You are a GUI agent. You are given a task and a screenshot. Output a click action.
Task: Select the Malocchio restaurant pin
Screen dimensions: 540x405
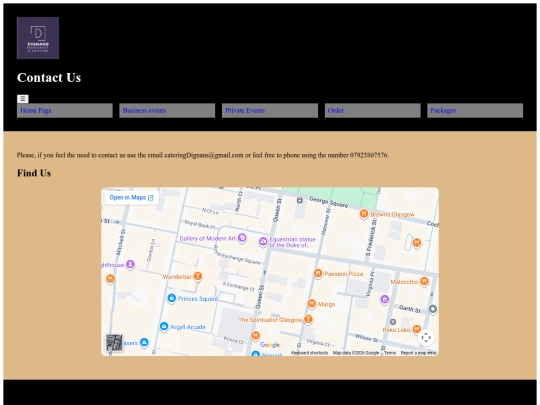[x=424, y=281]
